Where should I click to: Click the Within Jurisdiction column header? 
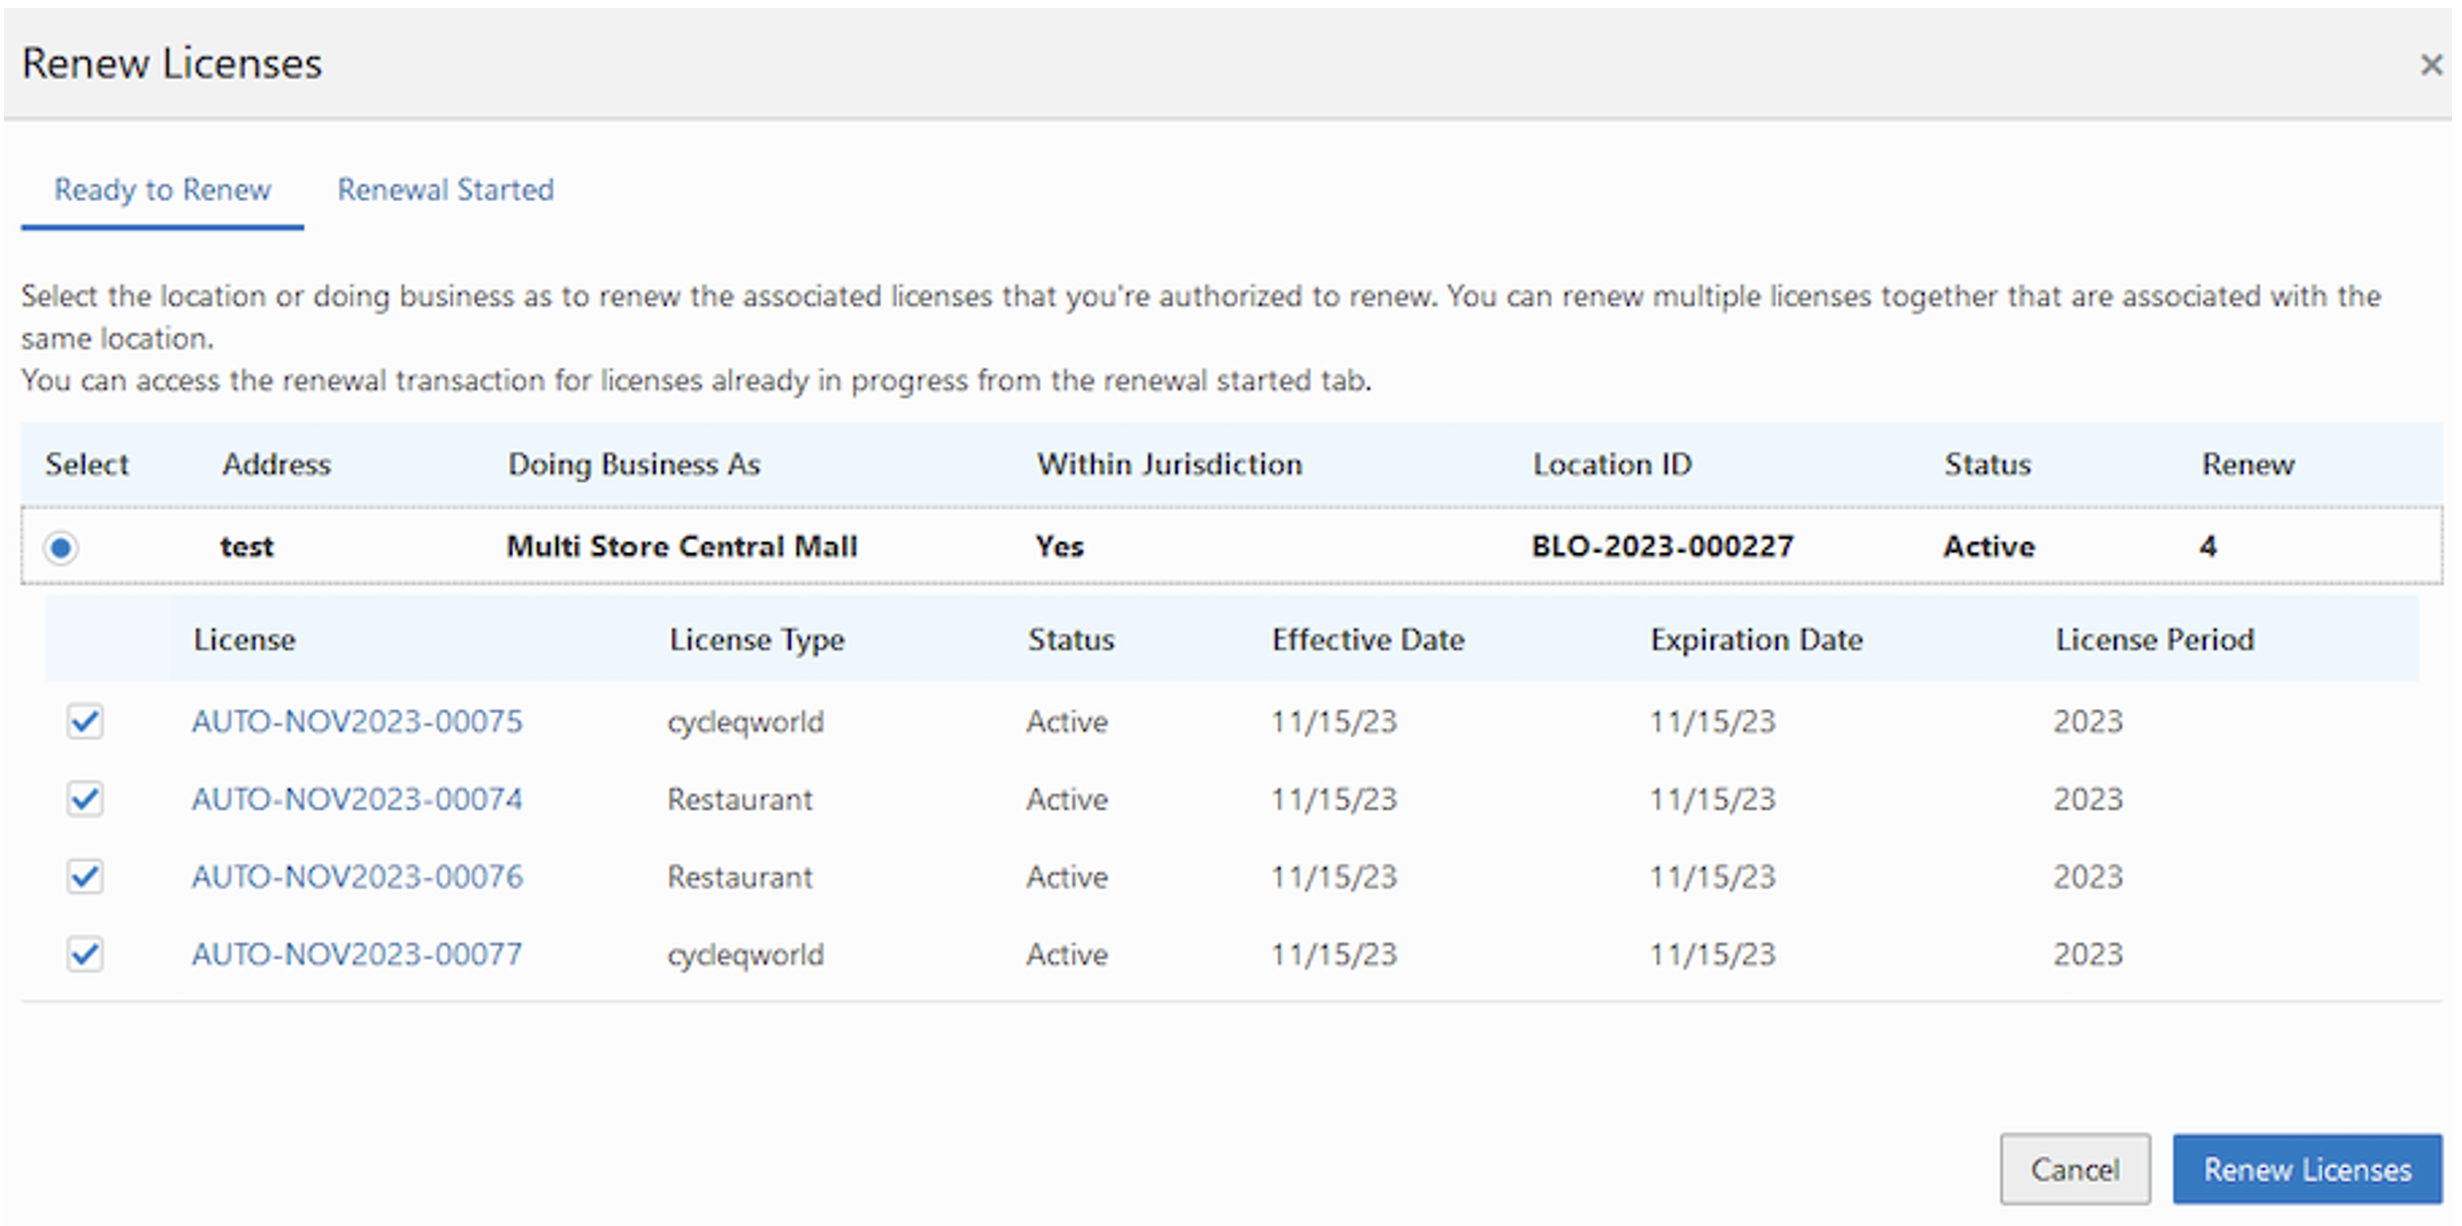click(1169, 464)
